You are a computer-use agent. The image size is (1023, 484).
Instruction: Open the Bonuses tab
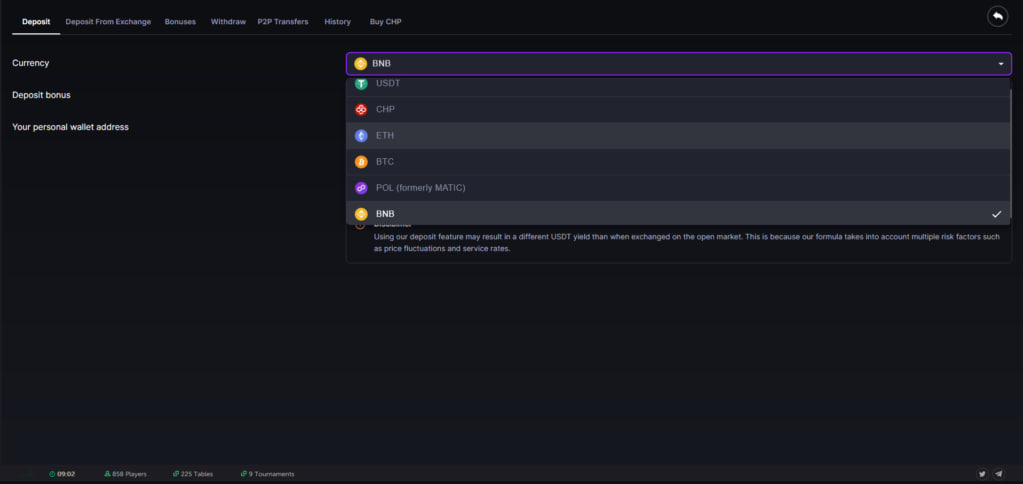(180, 22)
